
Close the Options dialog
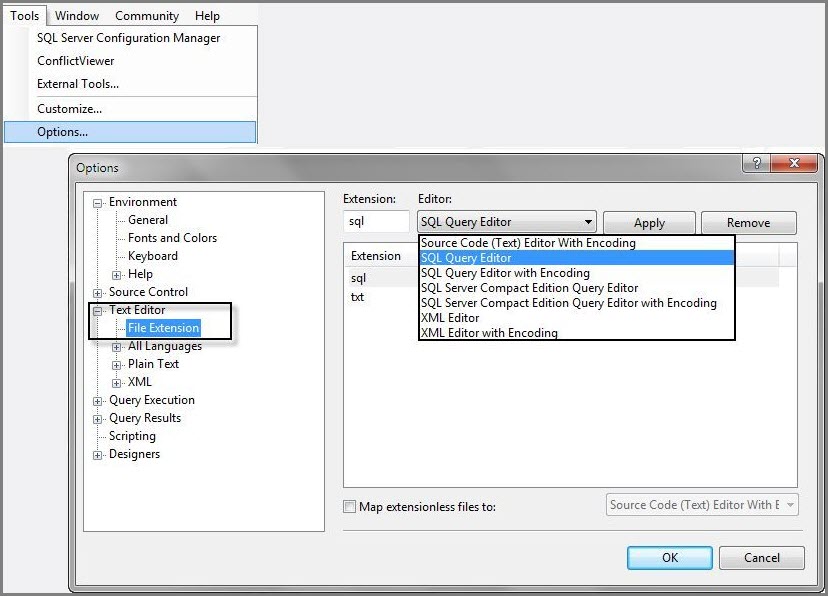click(x=794, y=163)
